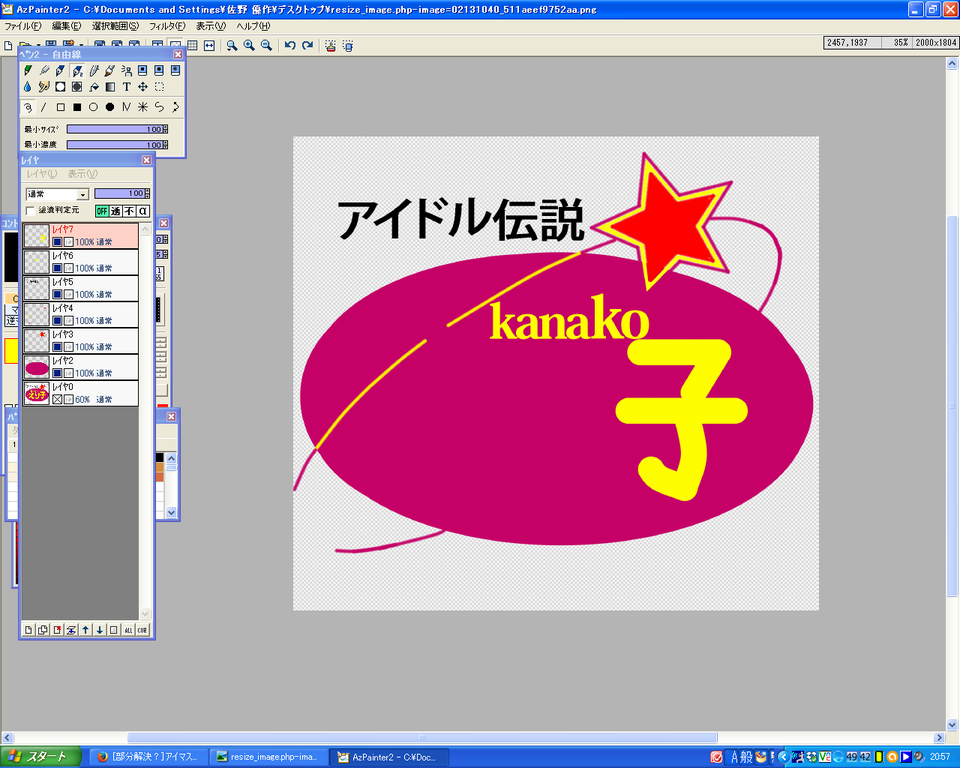Click the ALL button in layer panel
The width and height of the screenshot is (960, 768).
click(x=128, y=630)
